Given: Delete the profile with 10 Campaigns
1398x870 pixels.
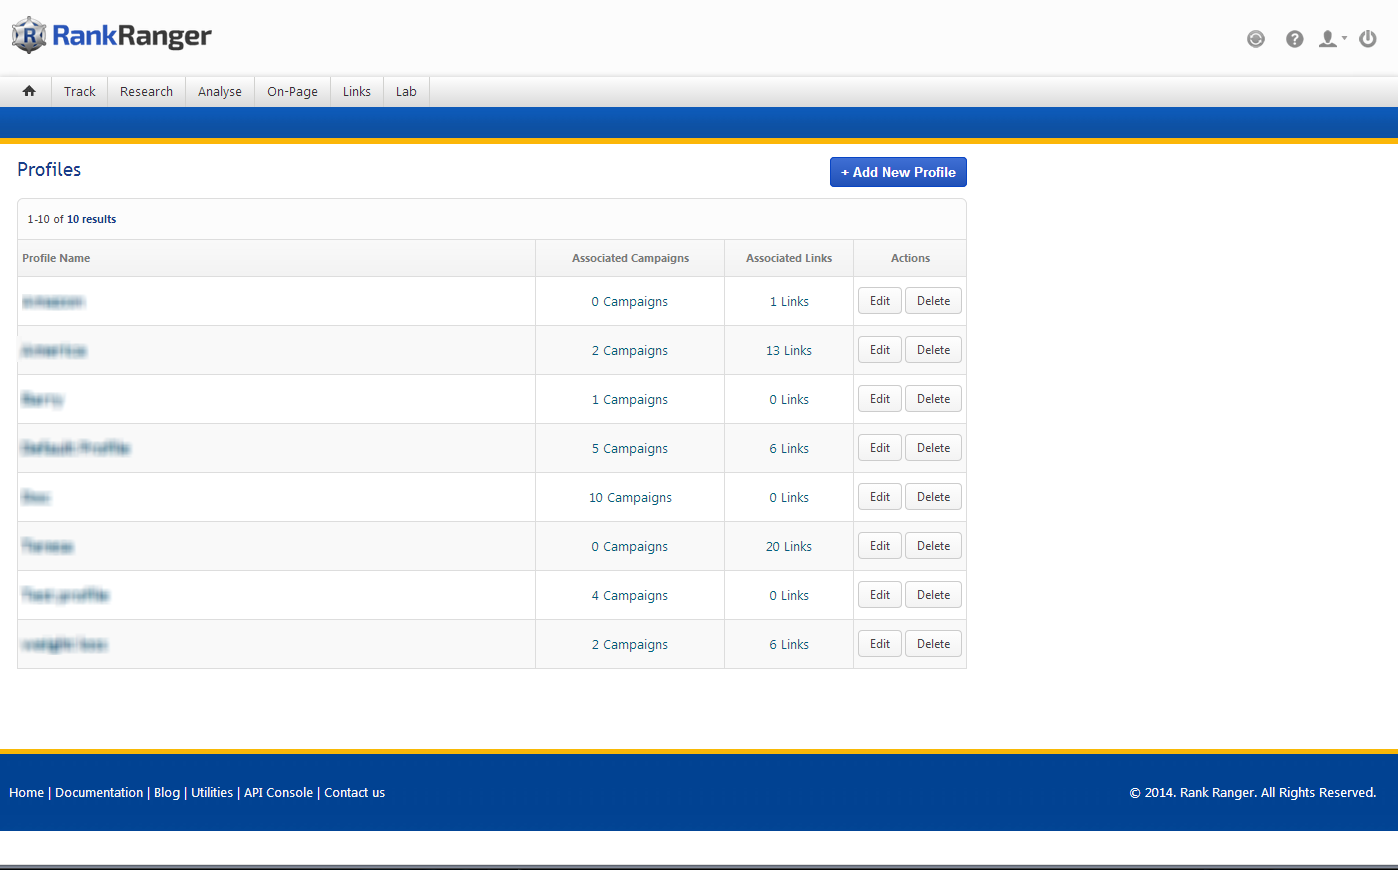Looking at the screenshot, I should 933,497.
